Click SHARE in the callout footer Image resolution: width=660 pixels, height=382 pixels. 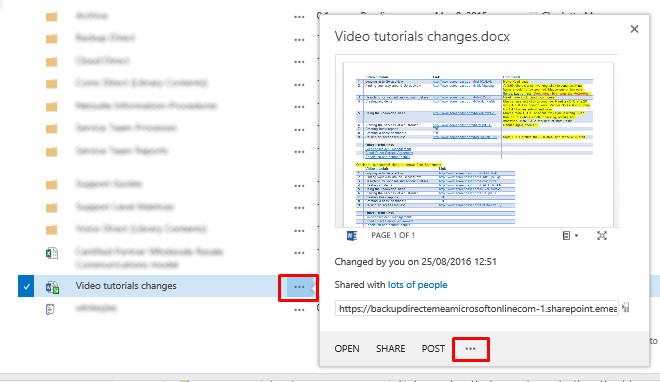point(391,349)
